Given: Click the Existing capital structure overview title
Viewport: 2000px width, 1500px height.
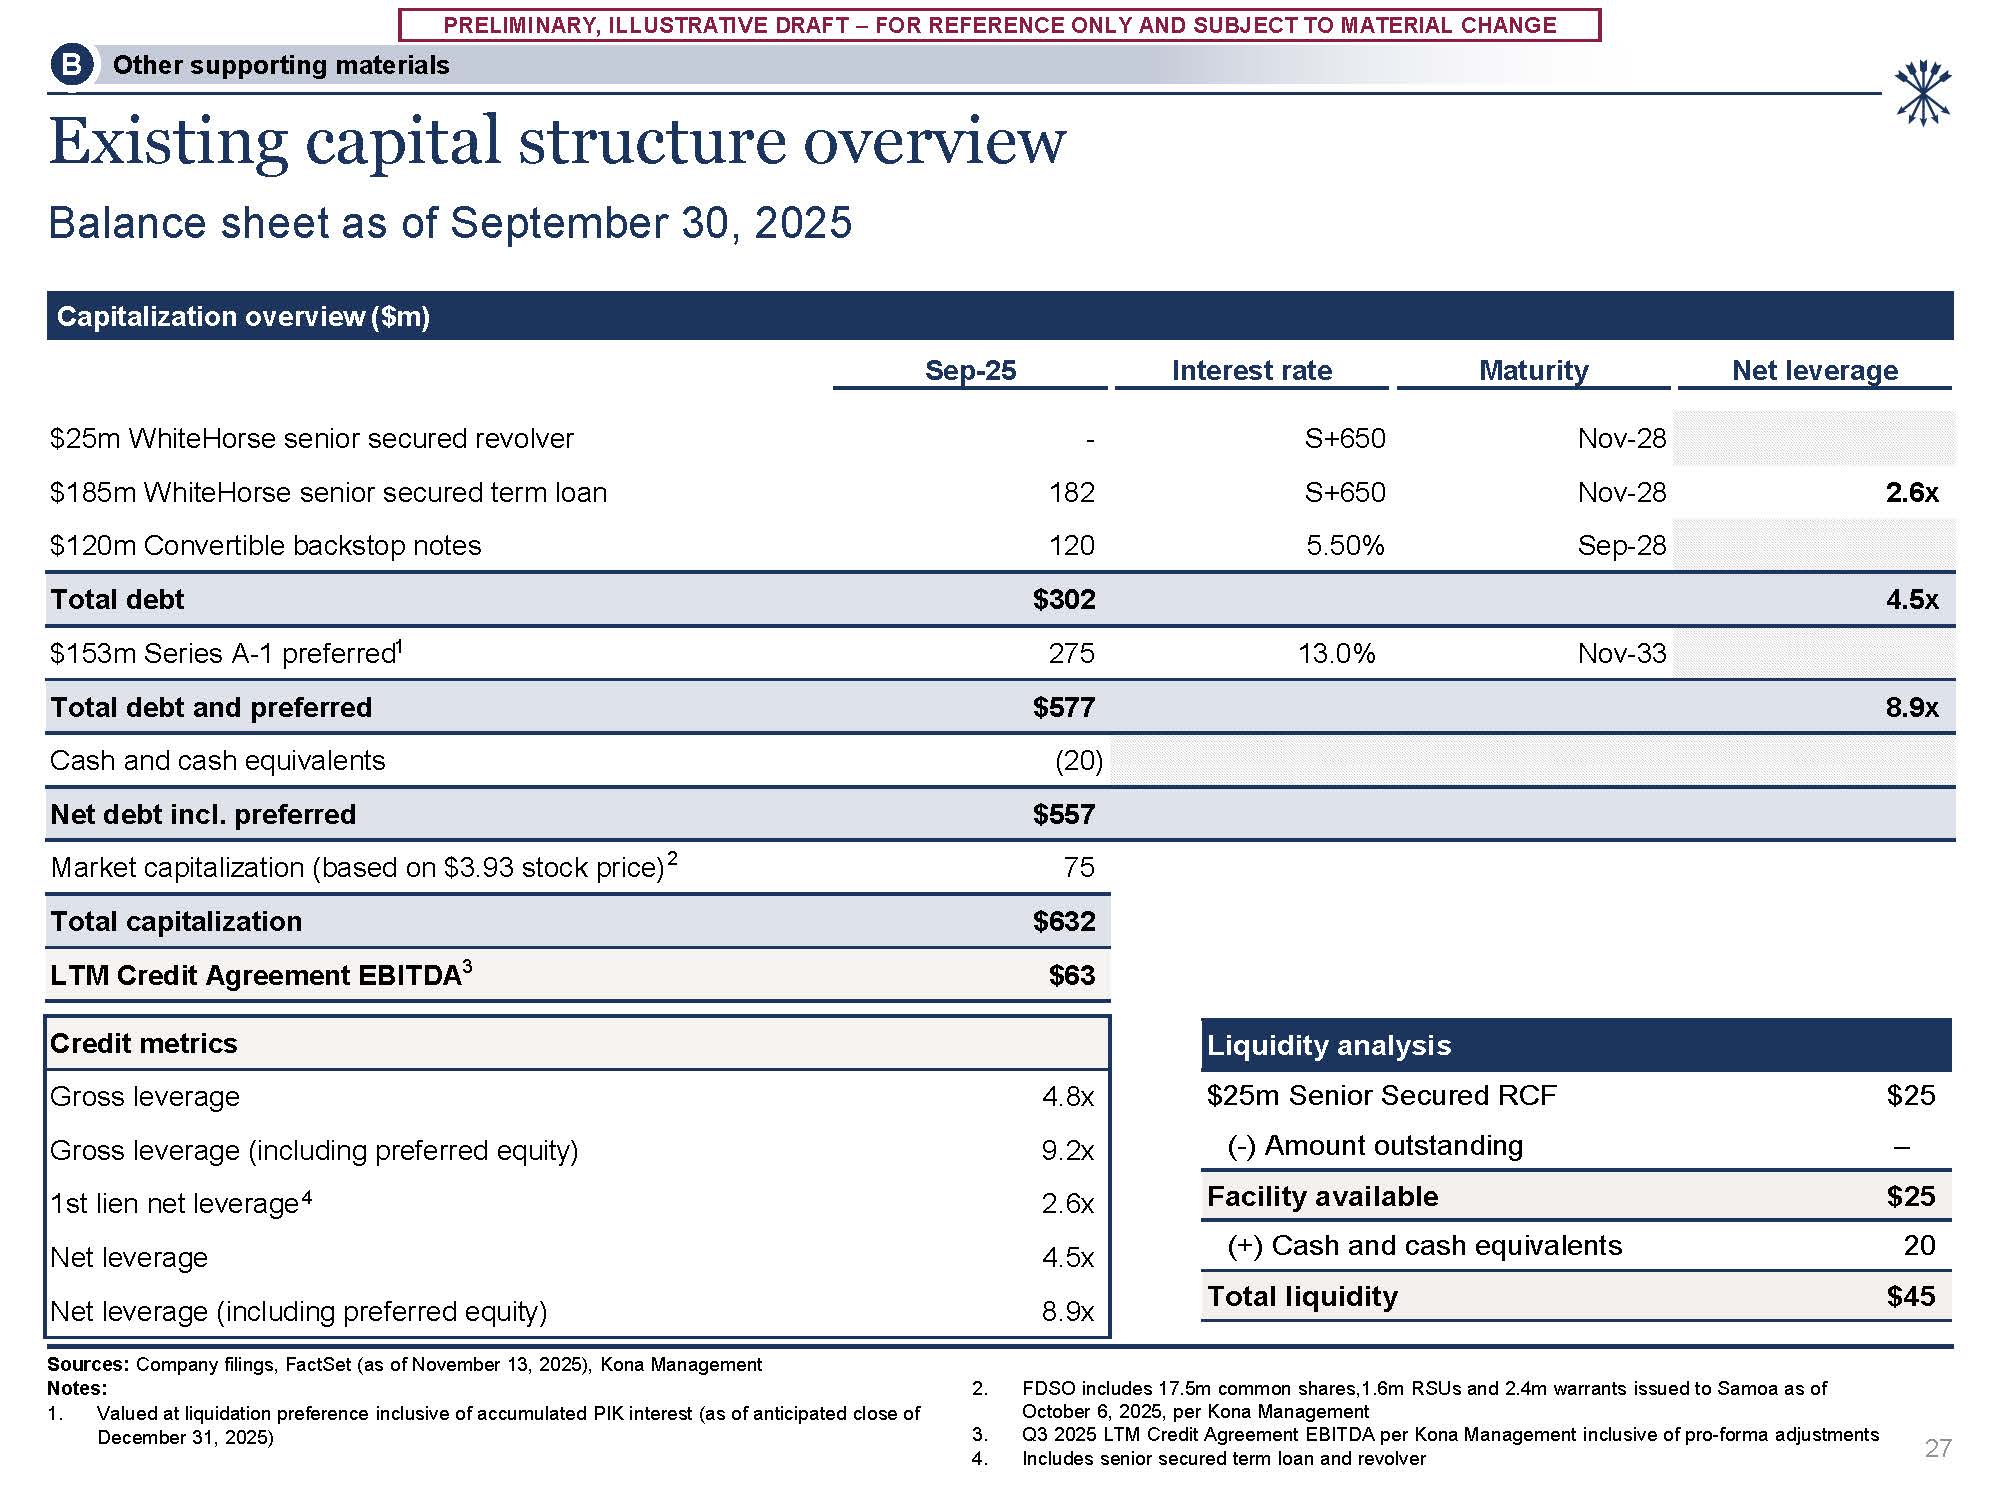Looking at the screenshot, I should 557,141.
